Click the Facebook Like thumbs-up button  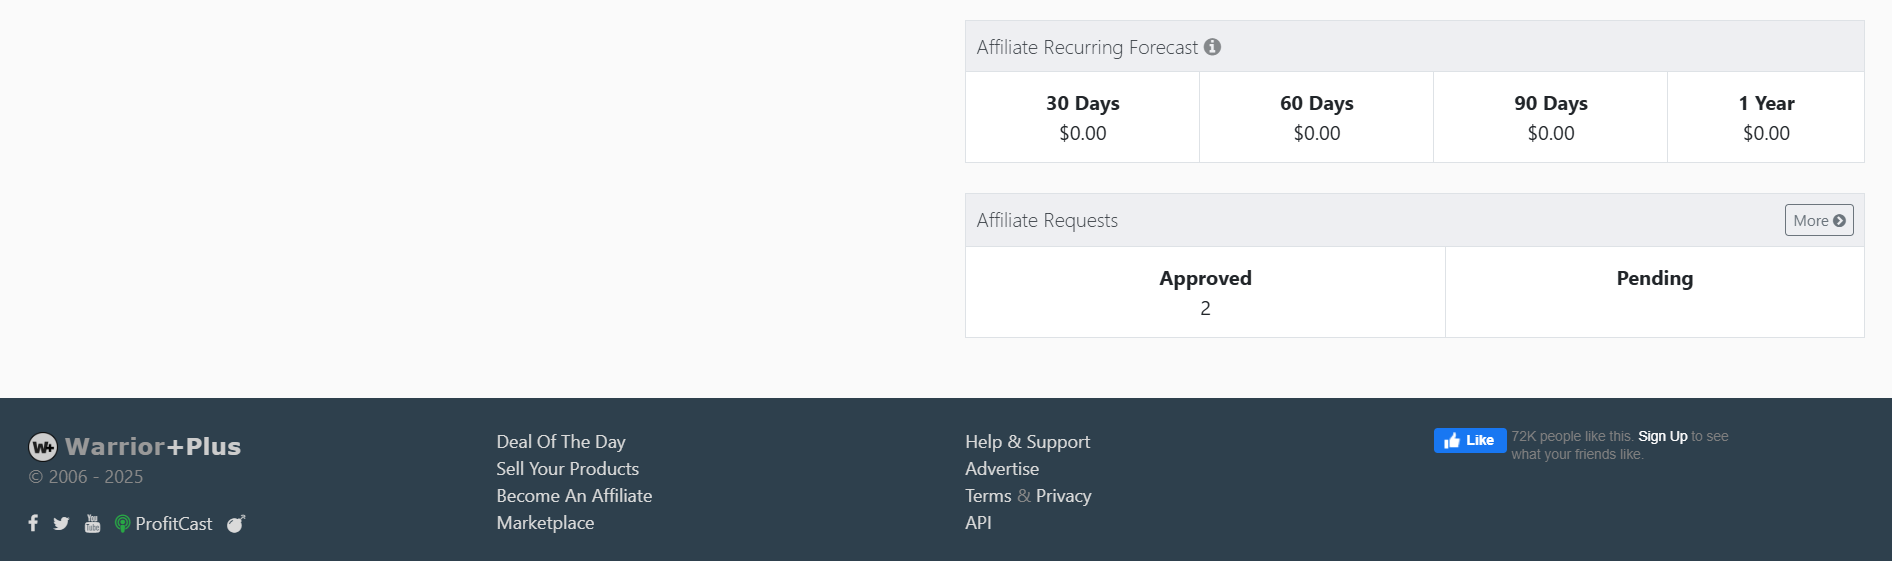(1469, 440)
